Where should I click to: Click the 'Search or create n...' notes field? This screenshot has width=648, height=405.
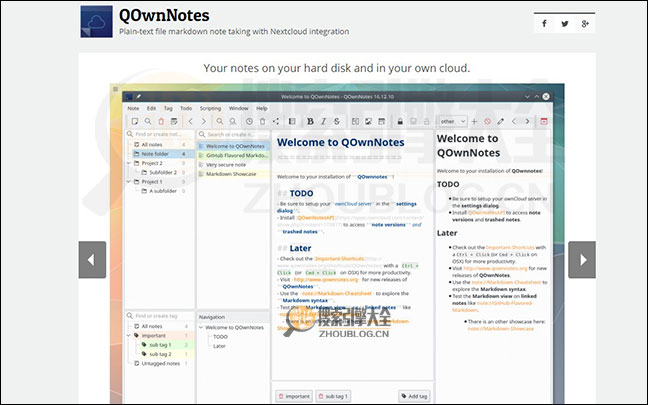tap(233, 134)
